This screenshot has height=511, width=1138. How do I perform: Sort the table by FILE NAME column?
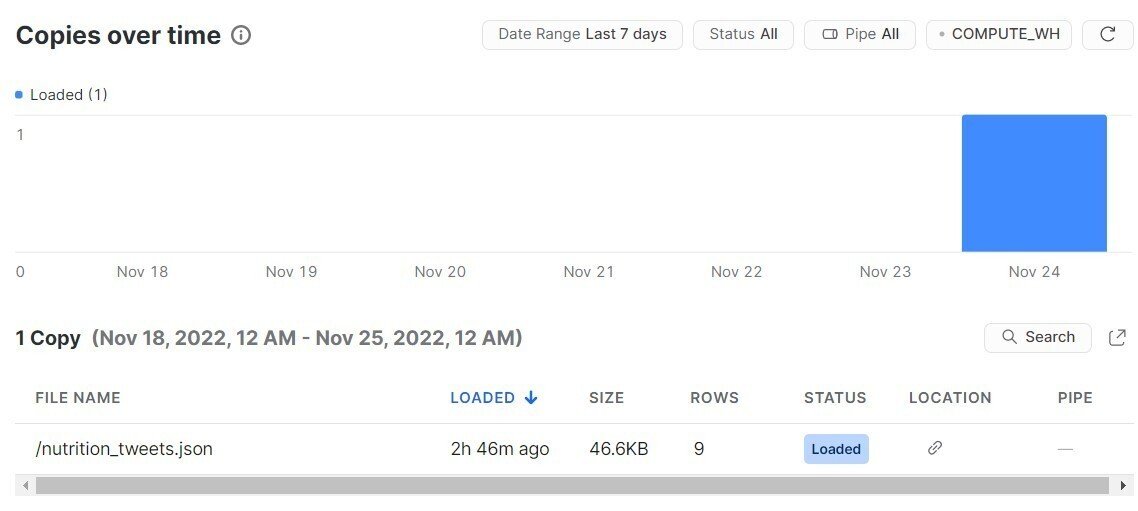[78, 398]
